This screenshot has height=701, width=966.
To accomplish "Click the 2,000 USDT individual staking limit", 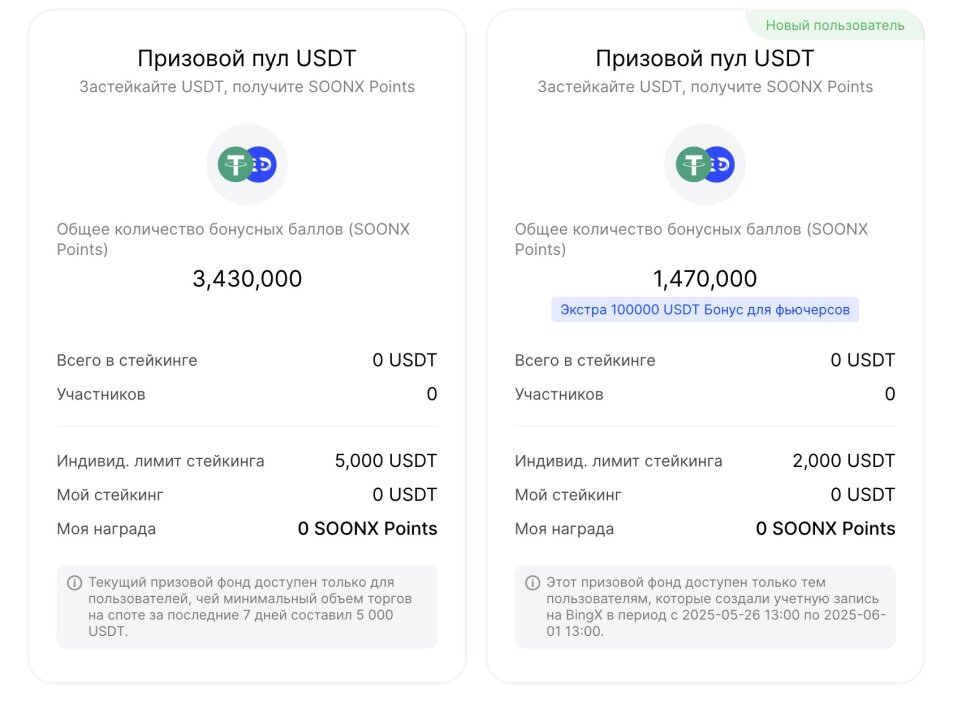I will (x=843, y=461).
